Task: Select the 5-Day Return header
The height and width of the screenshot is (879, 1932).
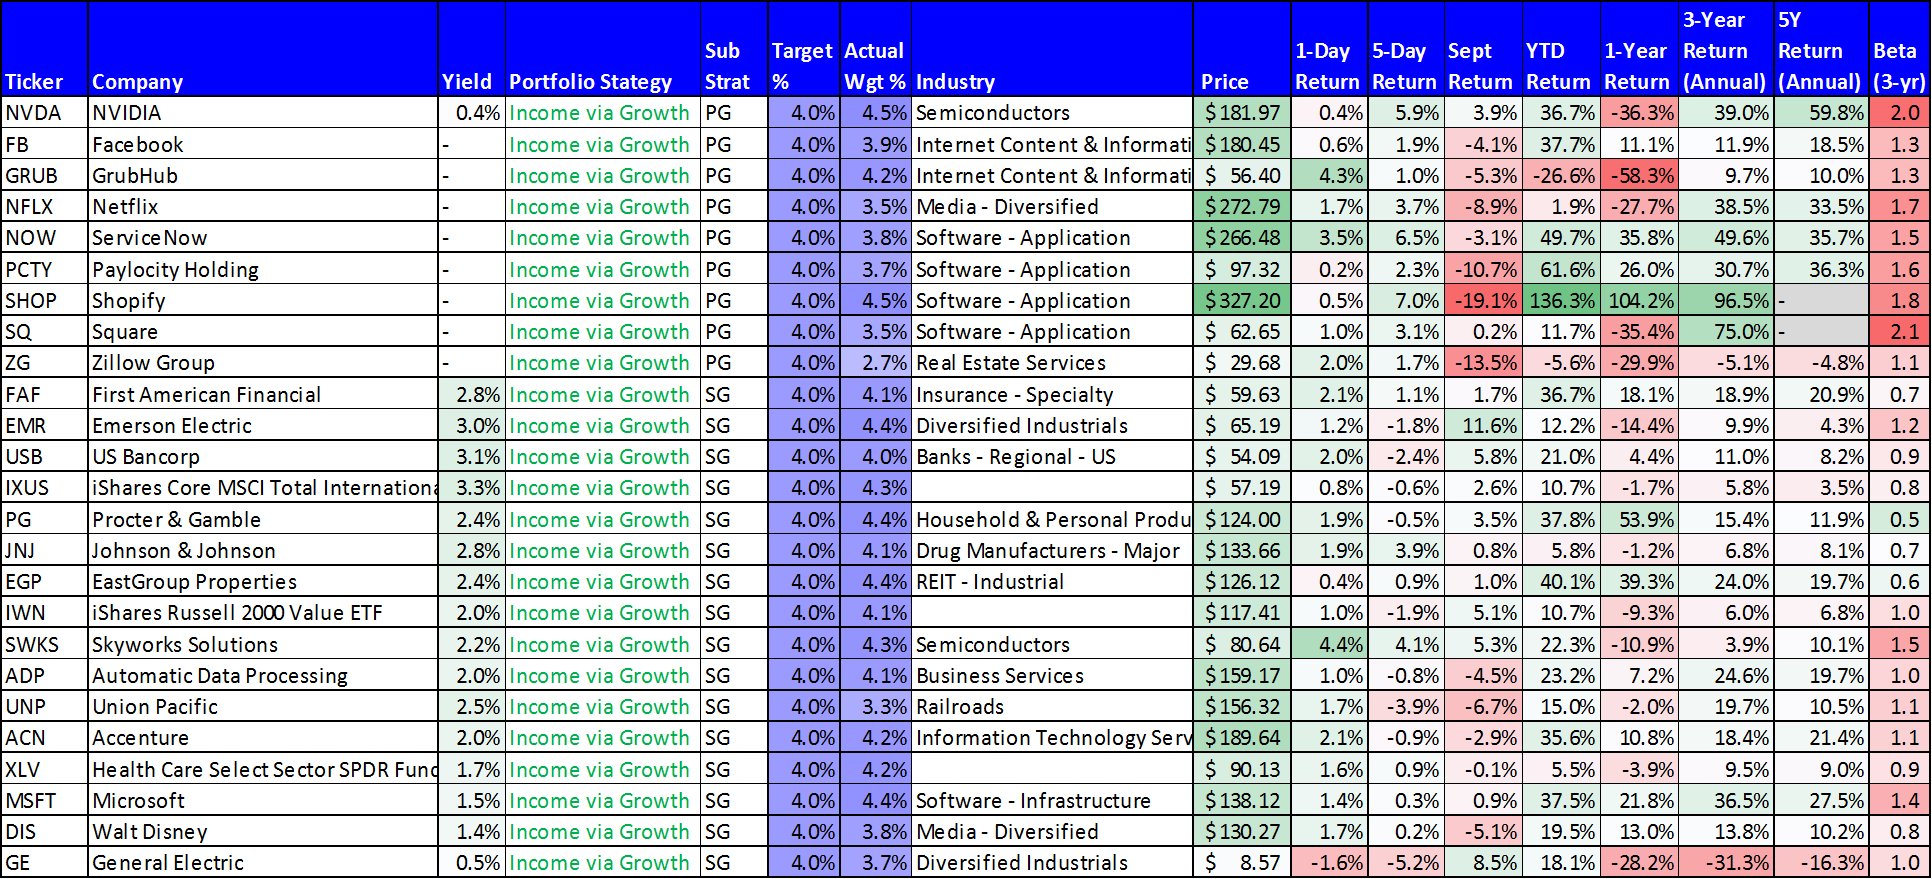Action: (1406, 49)
